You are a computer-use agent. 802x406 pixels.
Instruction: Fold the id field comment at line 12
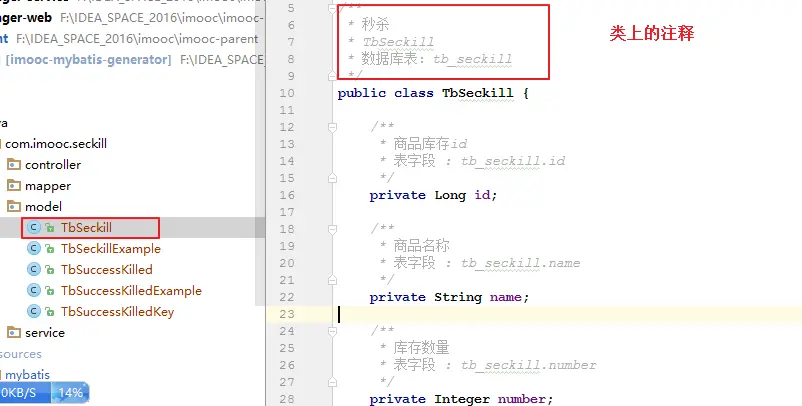tap(332, 127)
